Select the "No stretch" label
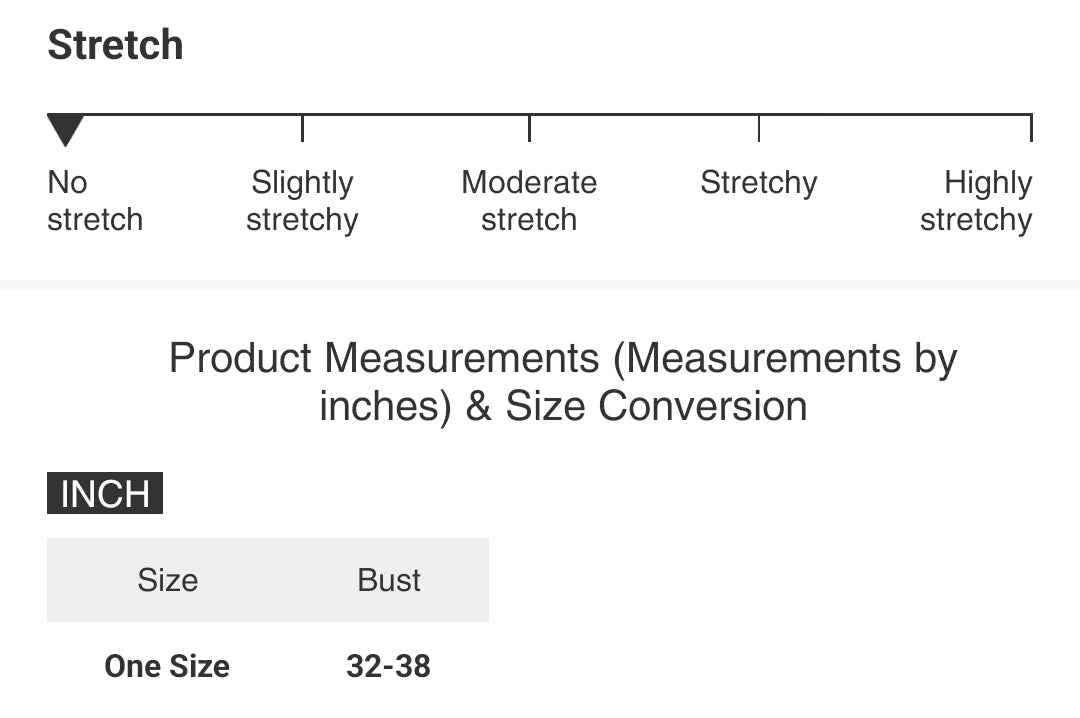Viewport: 1080px width, 718px height. click(x=95, y=201)
